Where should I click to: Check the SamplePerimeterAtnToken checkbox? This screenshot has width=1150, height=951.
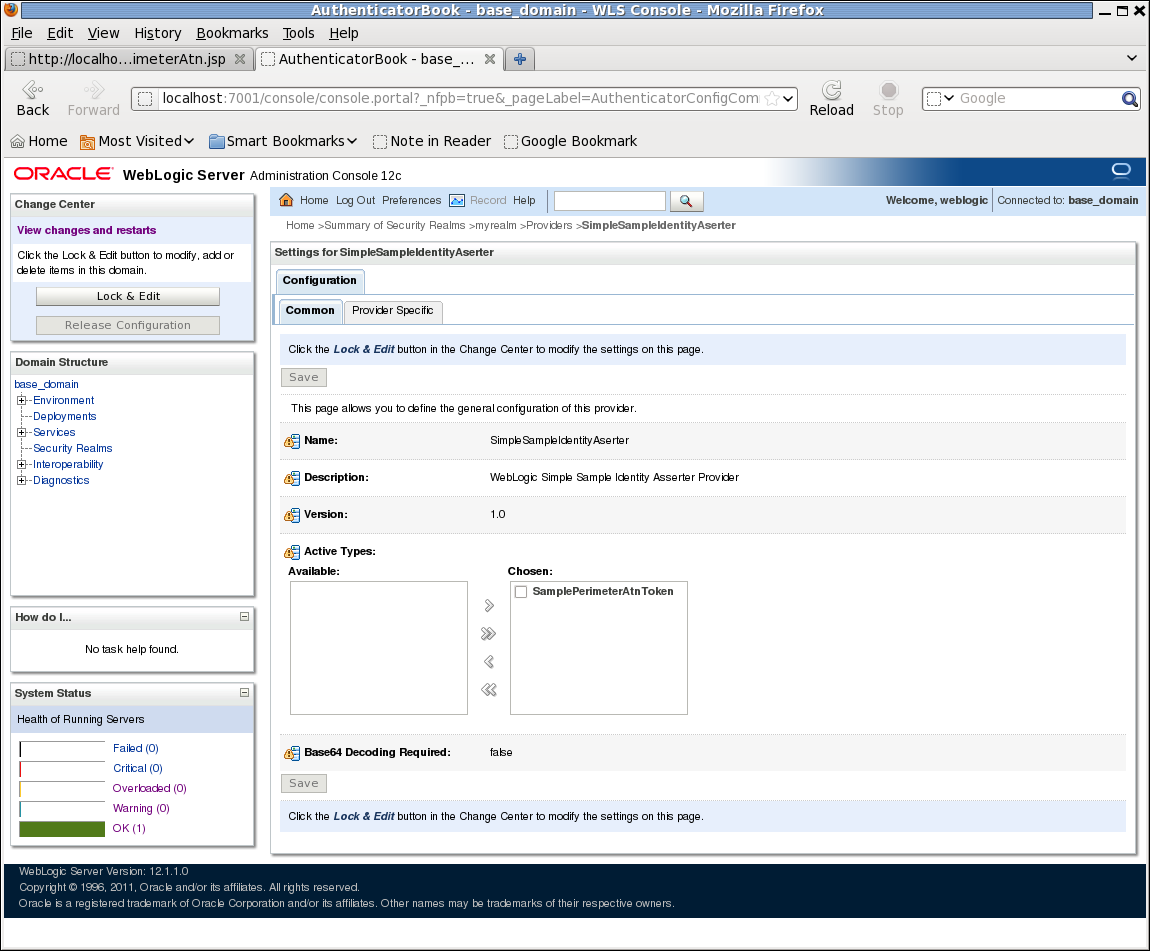520,591
